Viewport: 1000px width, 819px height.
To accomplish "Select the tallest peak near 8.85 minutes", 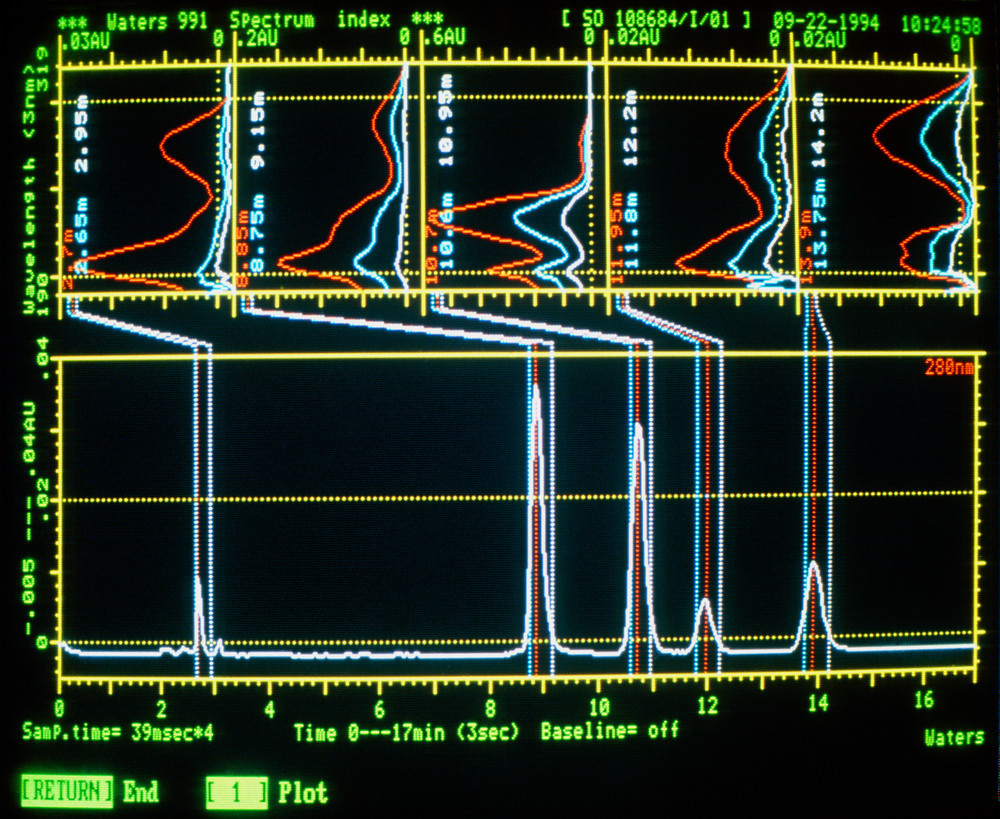I will [537, 517].
